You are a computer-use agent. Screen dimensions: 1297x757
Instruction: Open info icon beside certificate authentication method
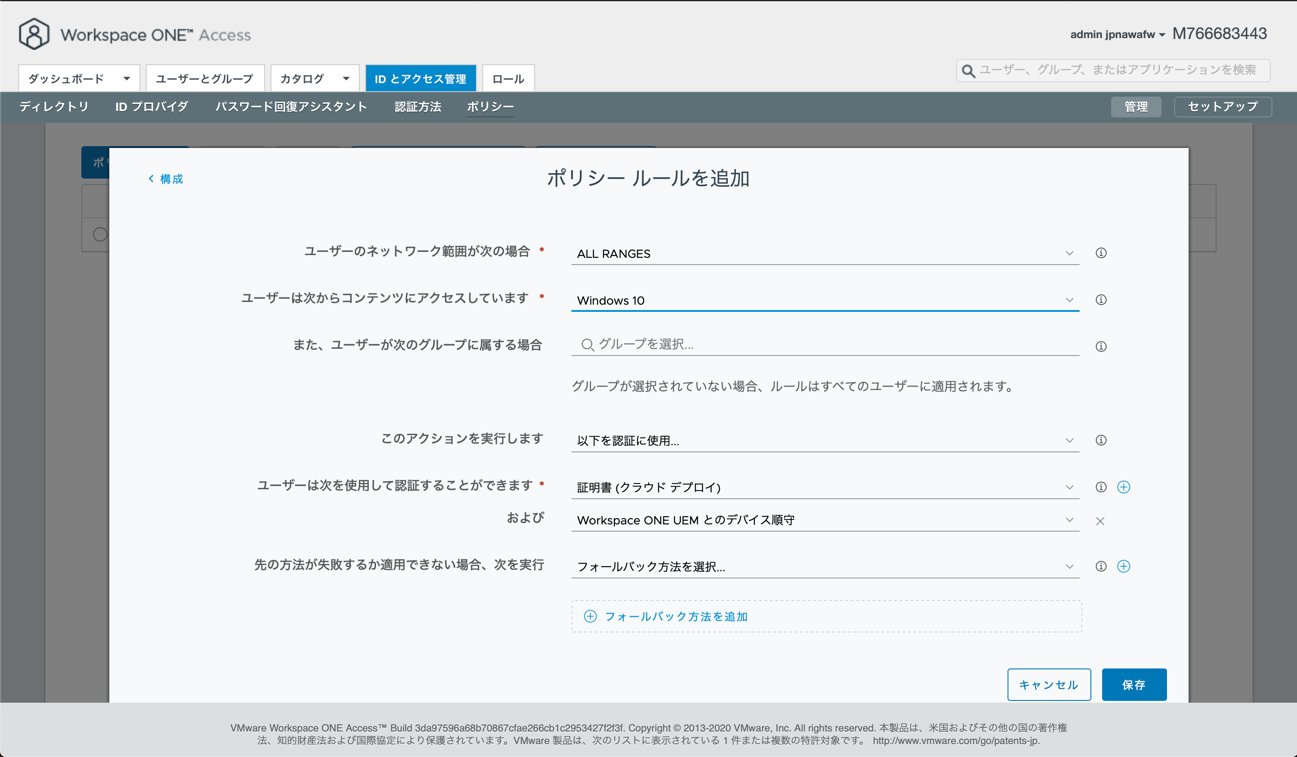pos(1101,487)
